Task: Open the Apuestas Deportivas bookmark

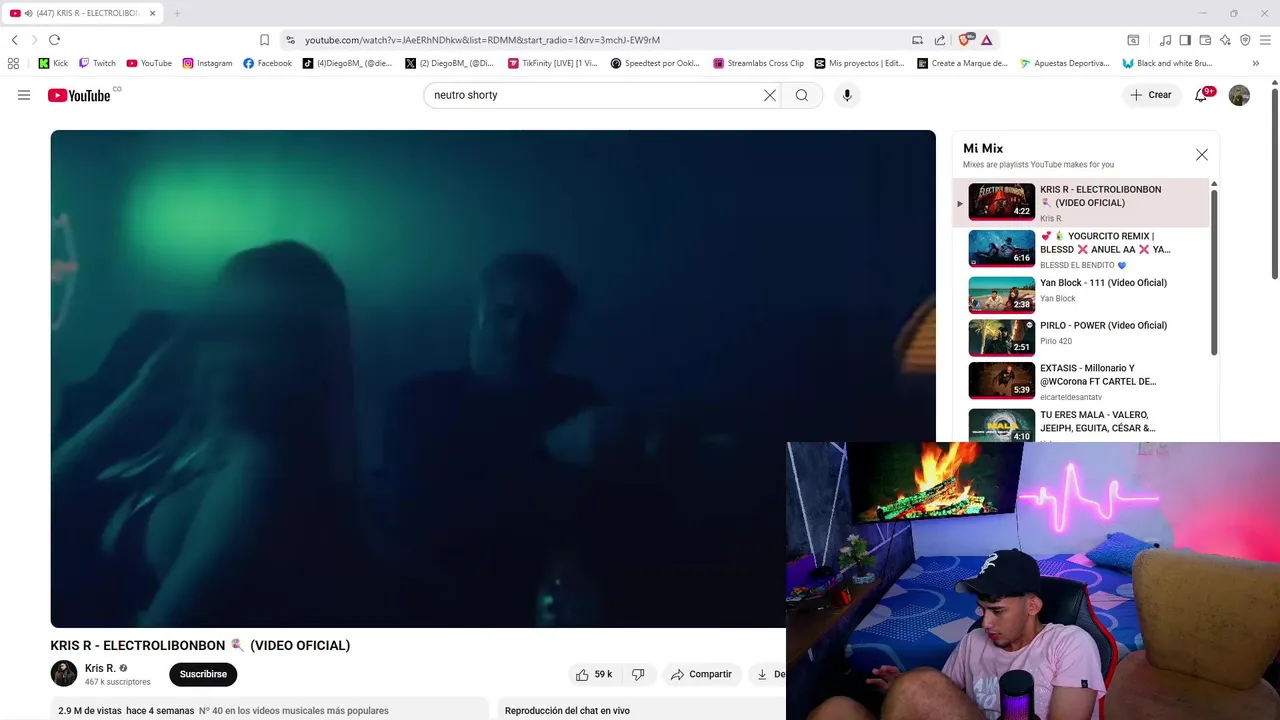Action: click(x=1065, y=63)
